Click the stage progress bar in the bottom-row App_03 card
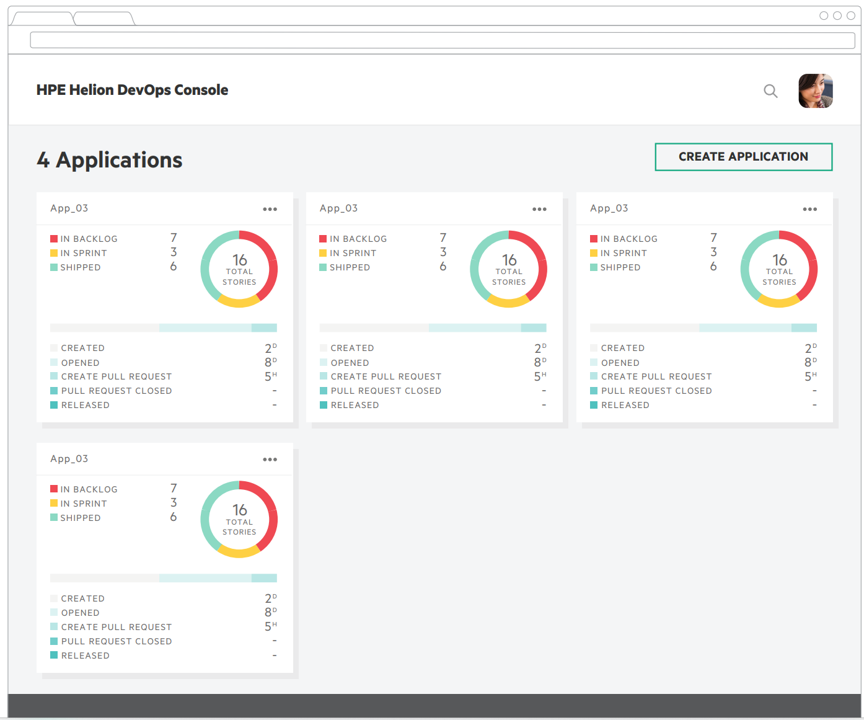The width and height of the screenshot is (864, 720). coord(163,578)
